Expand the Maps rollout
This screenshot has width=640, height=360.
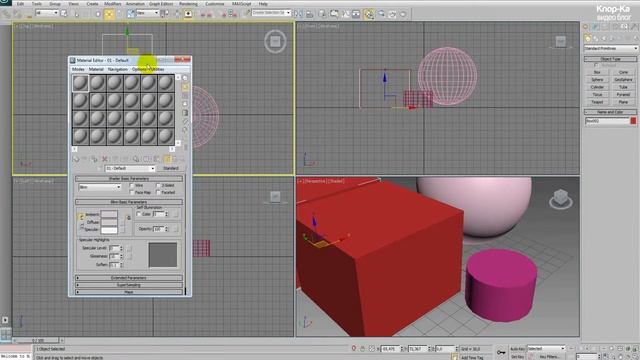[x=129, y=292]
